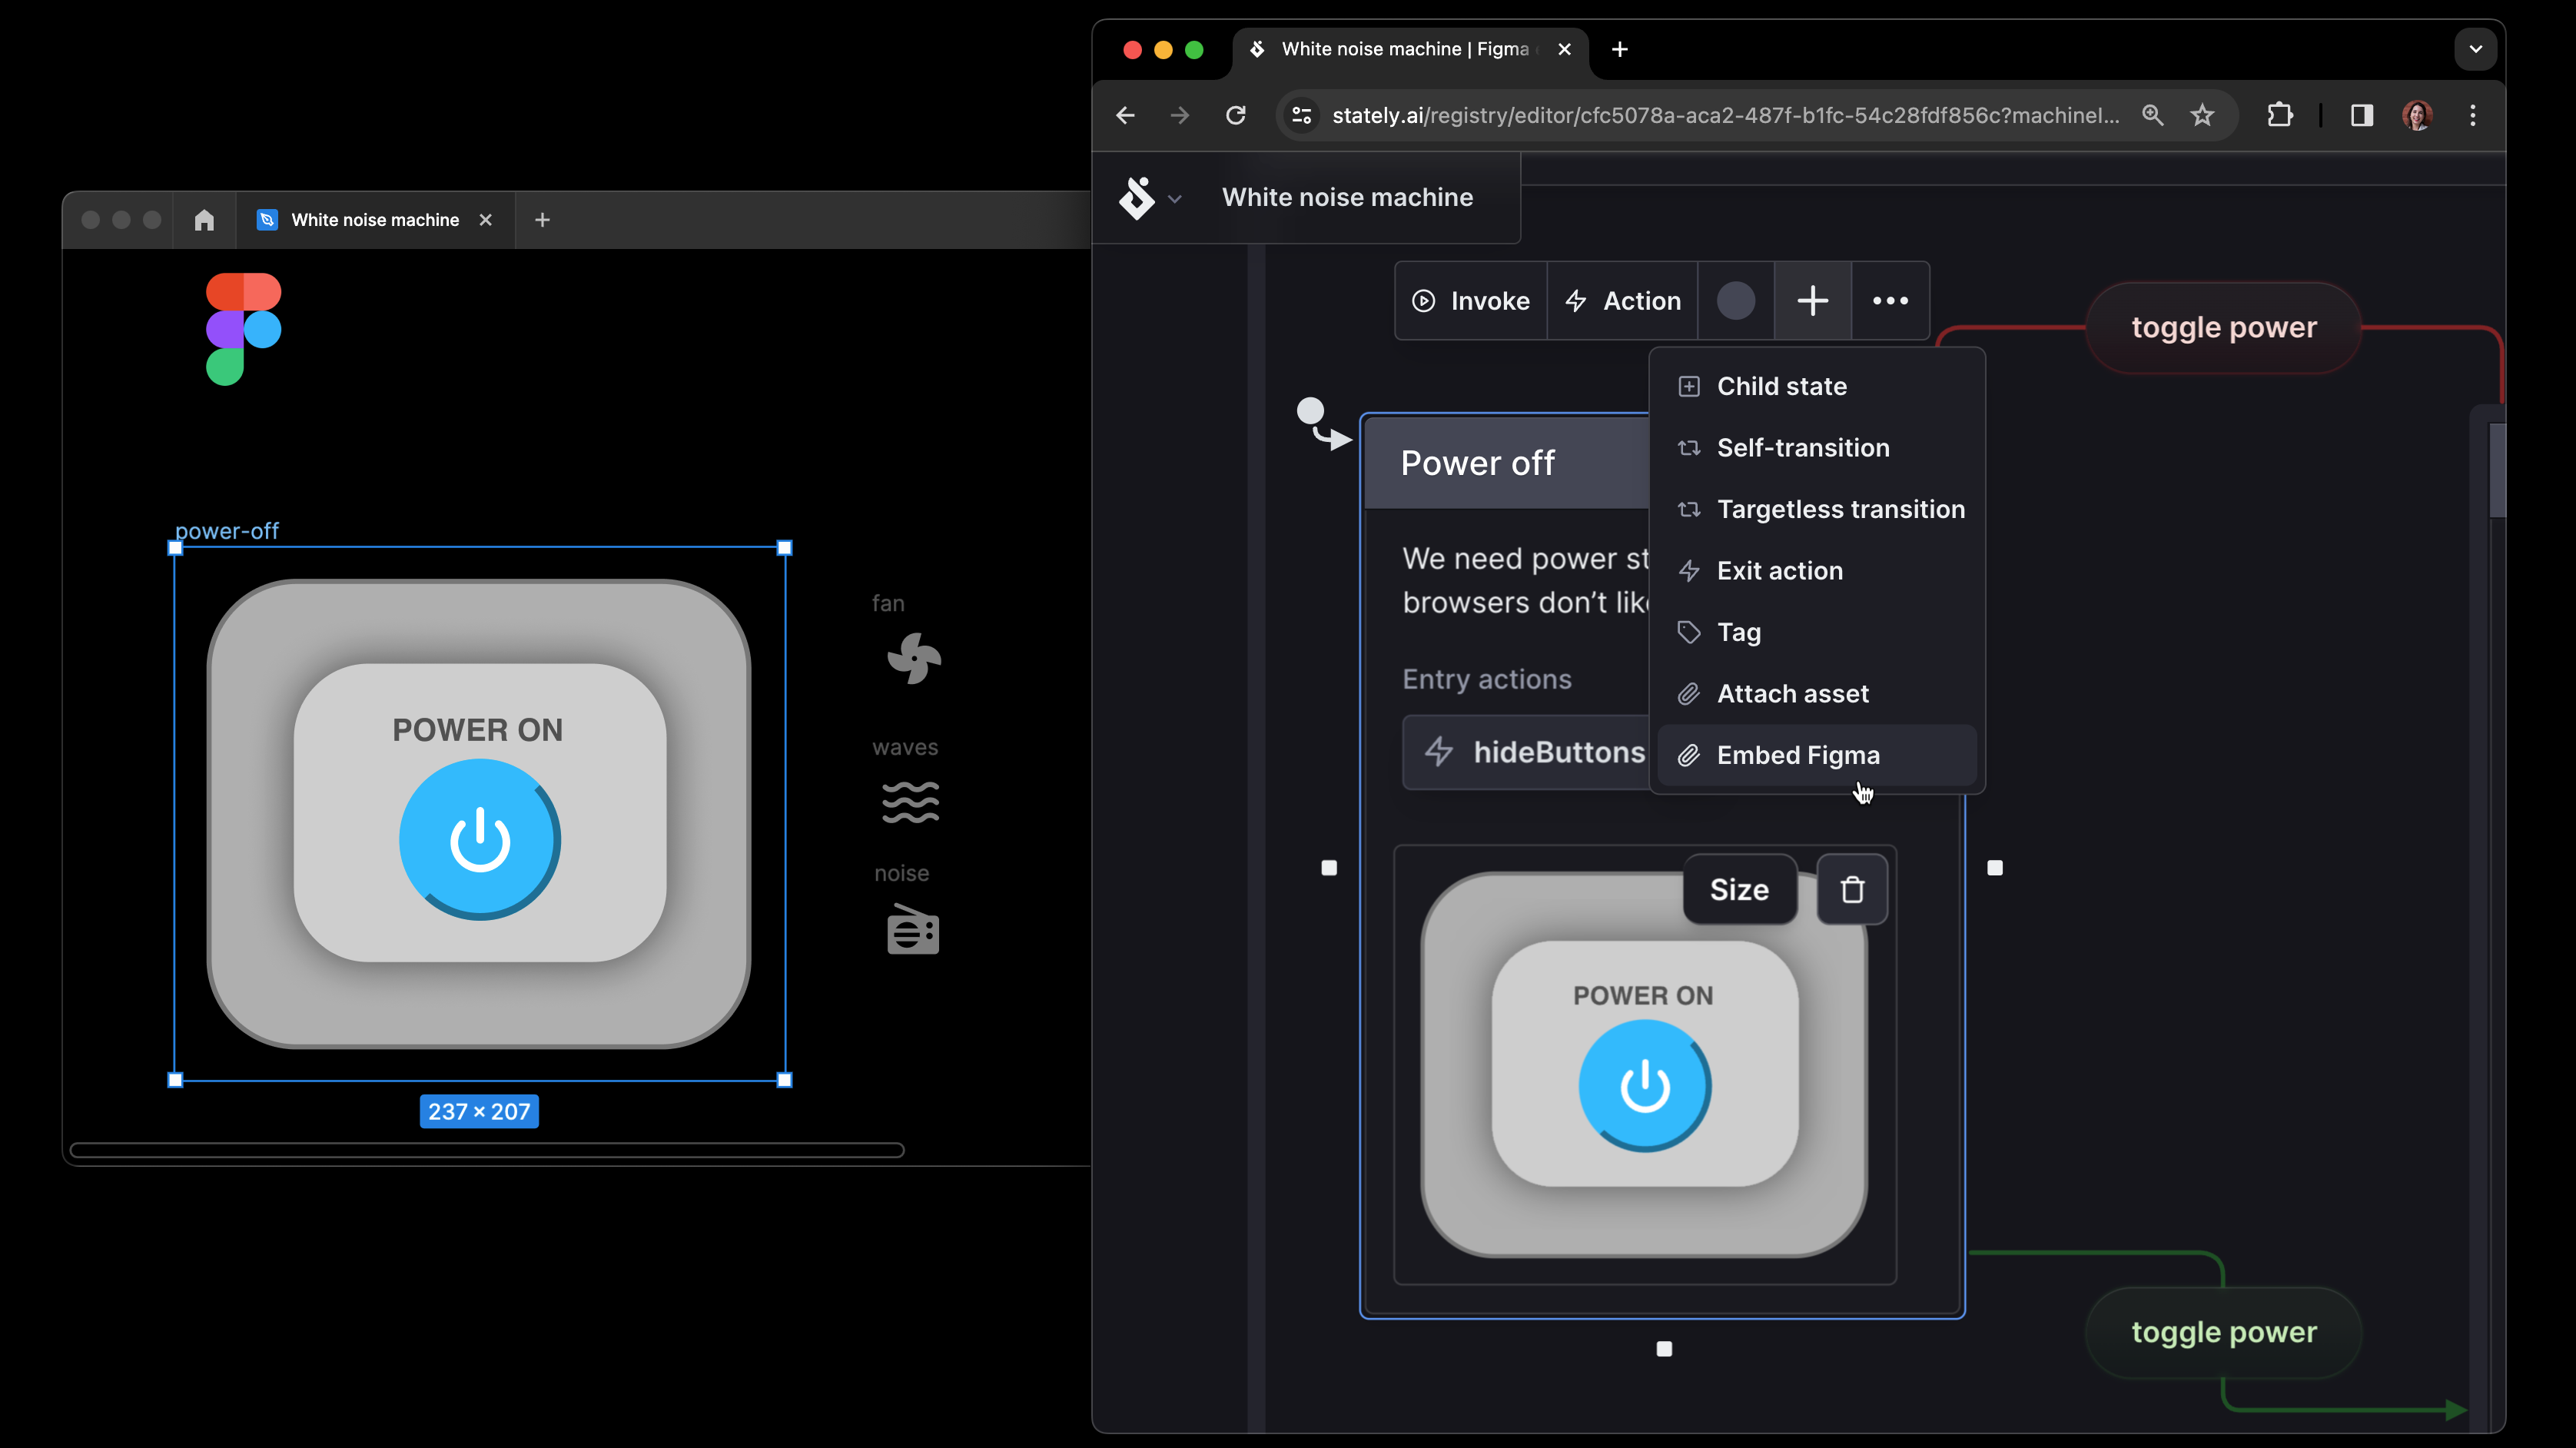The height and width of the screenshot is (1448, 2576).
Task: Open the browser extensions puzzle icon
Action: tap(2281, 115)
